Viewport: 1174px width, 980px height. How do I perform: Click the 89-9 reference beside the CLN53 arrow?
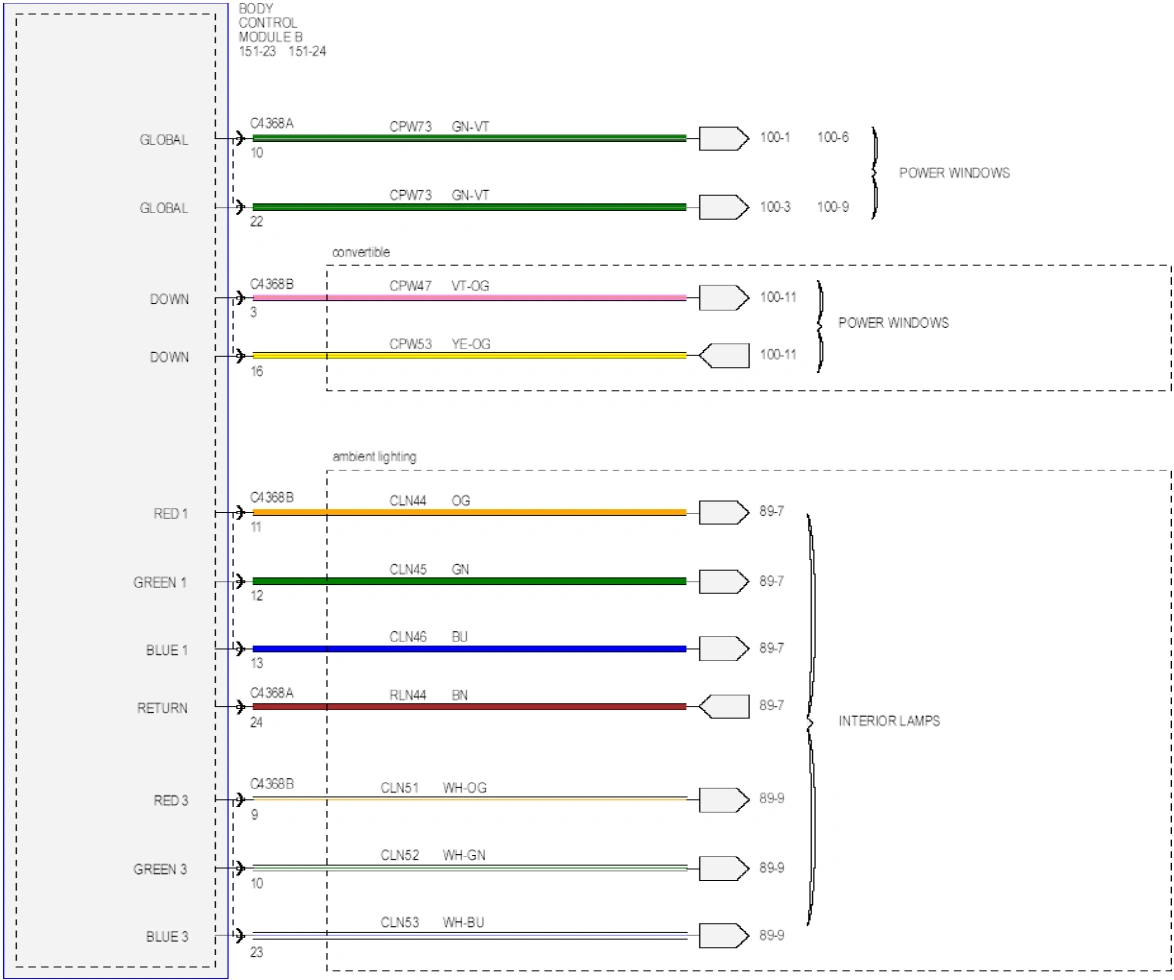(x=772, y=935)
